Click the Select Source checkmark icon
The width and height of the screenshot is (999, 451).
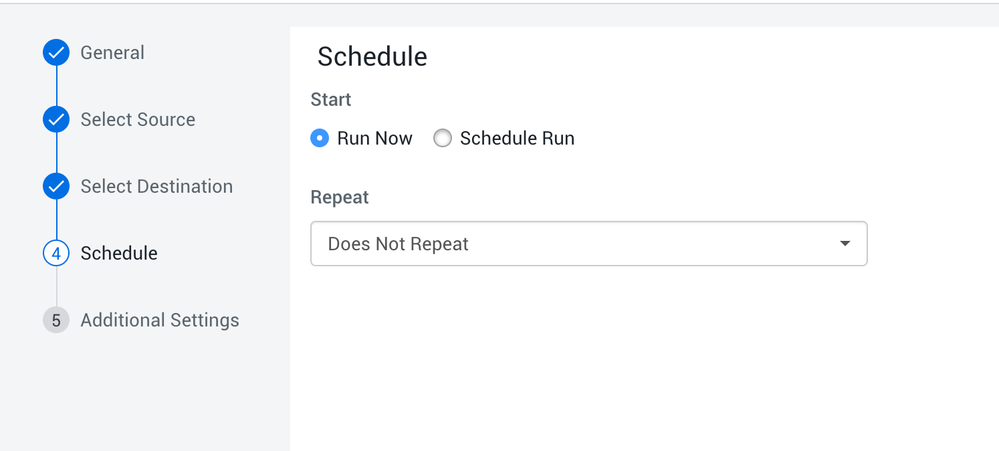tap(56, 120)
